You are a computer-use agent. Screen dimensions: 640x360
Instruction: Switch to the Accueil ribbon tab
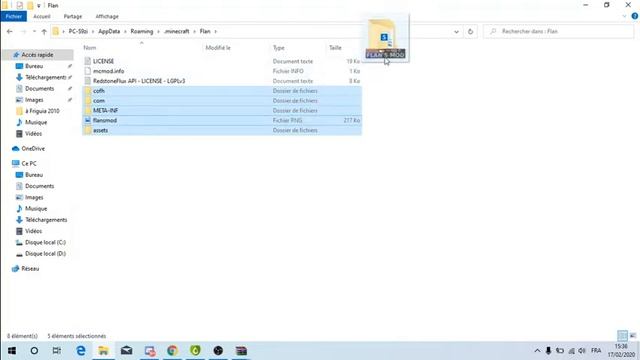coord(42,16)
